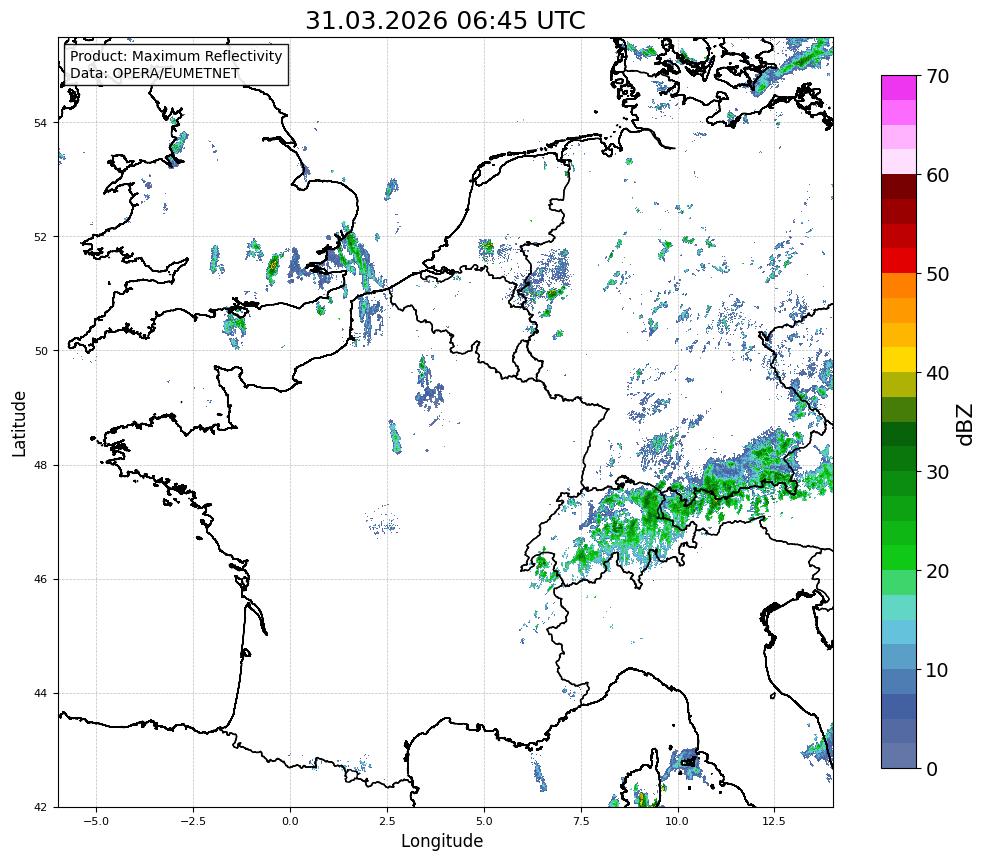
Task: Click longitude tick label "10.0"
Action: (677, 821)
